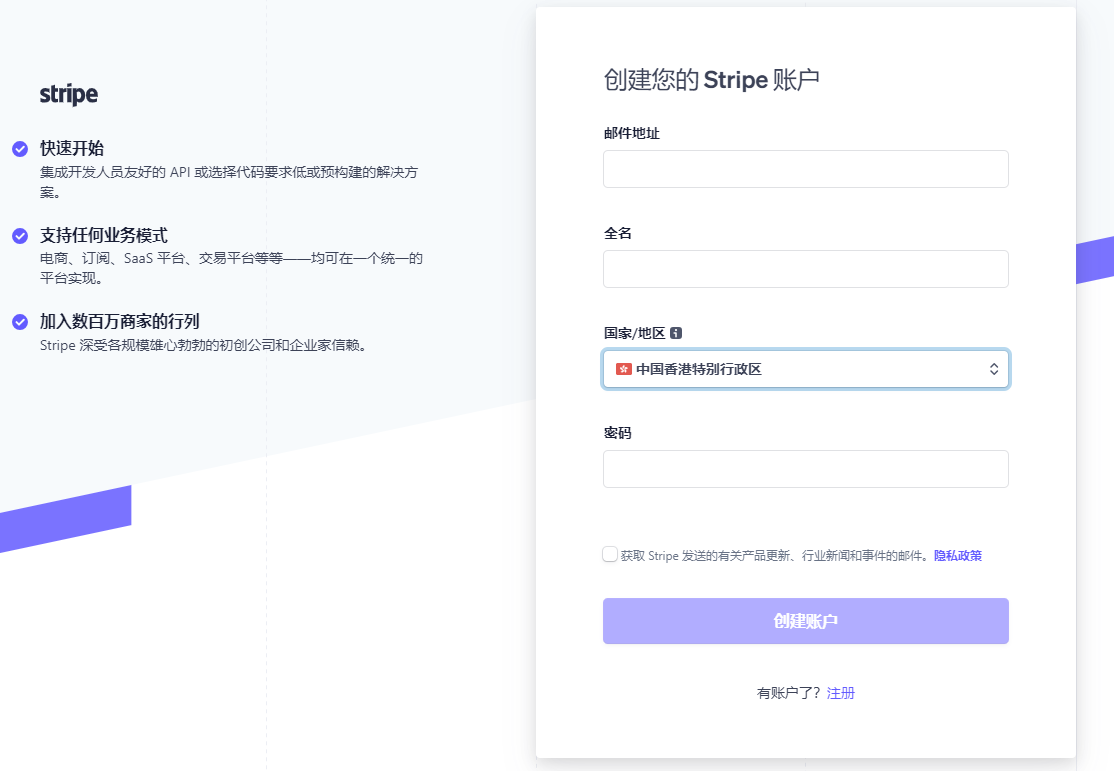Click the 密码 field label

(617, 433)
